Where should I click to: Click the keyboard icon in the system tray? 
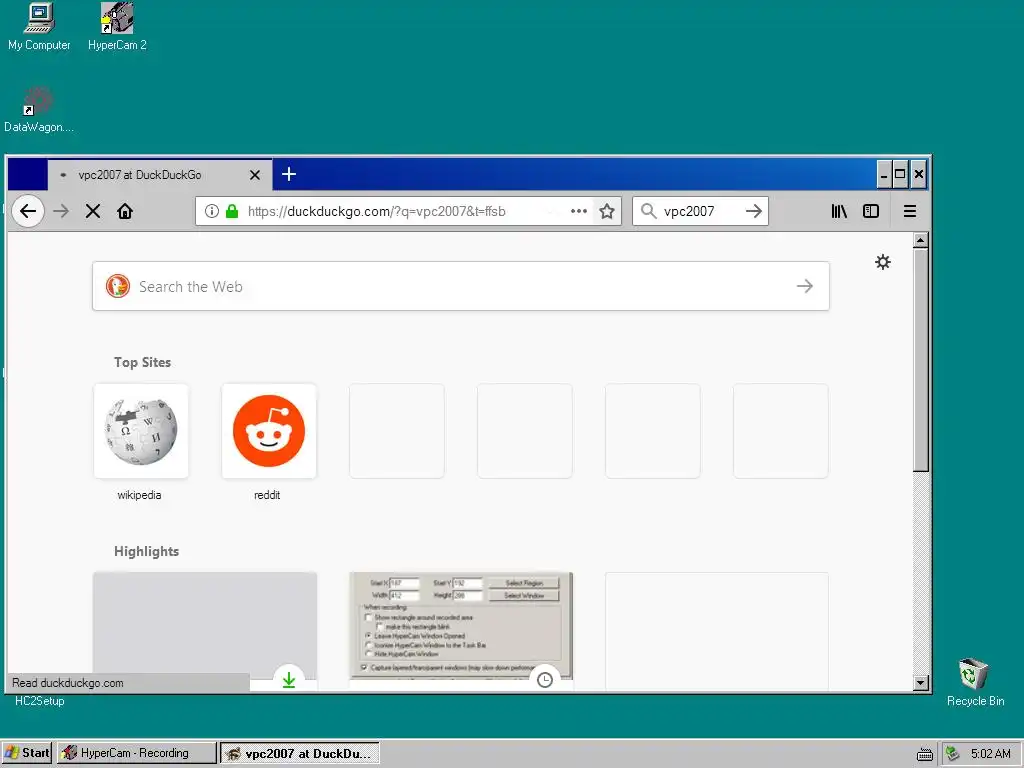(x=925, y=754)
